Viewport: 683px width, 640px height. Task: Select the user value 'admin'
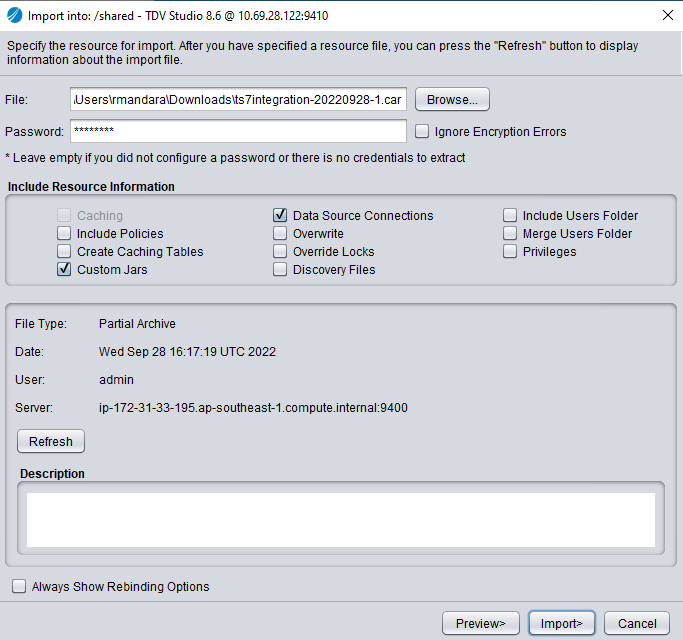pyautogui.click(x=116, y=379)
